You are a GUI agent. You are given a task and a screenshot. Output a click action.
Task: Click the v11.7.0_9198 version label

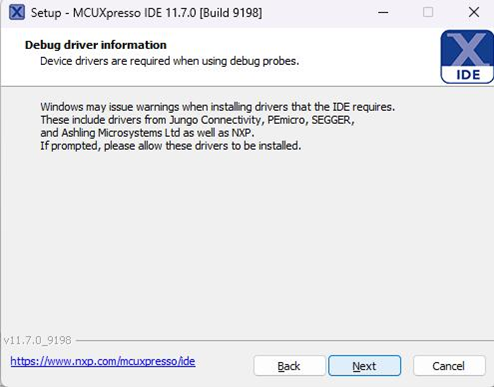pyautogui.click(x=38, y=340)
